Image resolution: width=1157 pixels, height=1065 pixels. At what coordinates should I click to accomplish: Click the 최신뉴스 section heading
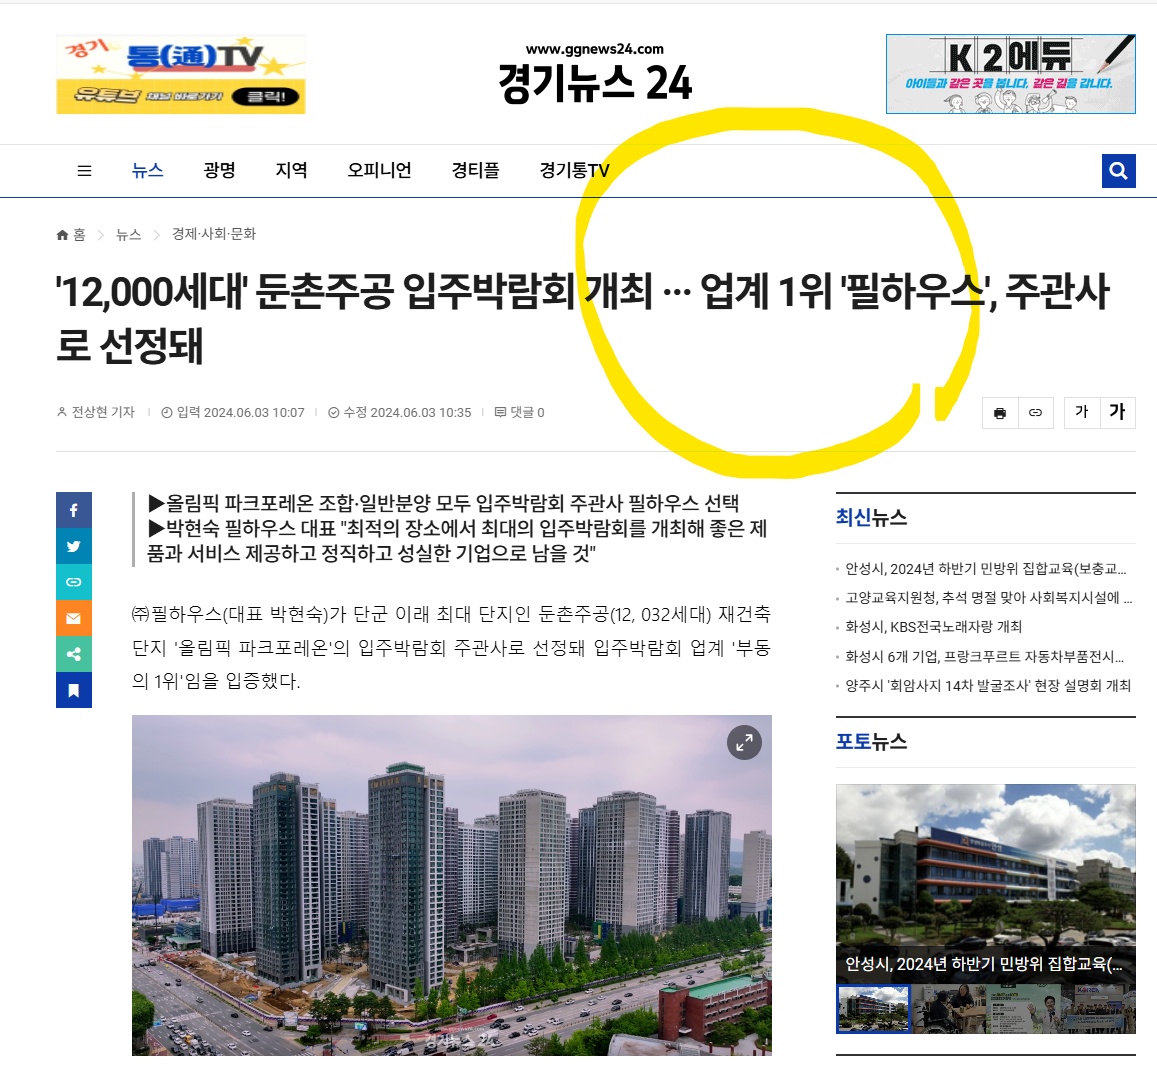871,517
